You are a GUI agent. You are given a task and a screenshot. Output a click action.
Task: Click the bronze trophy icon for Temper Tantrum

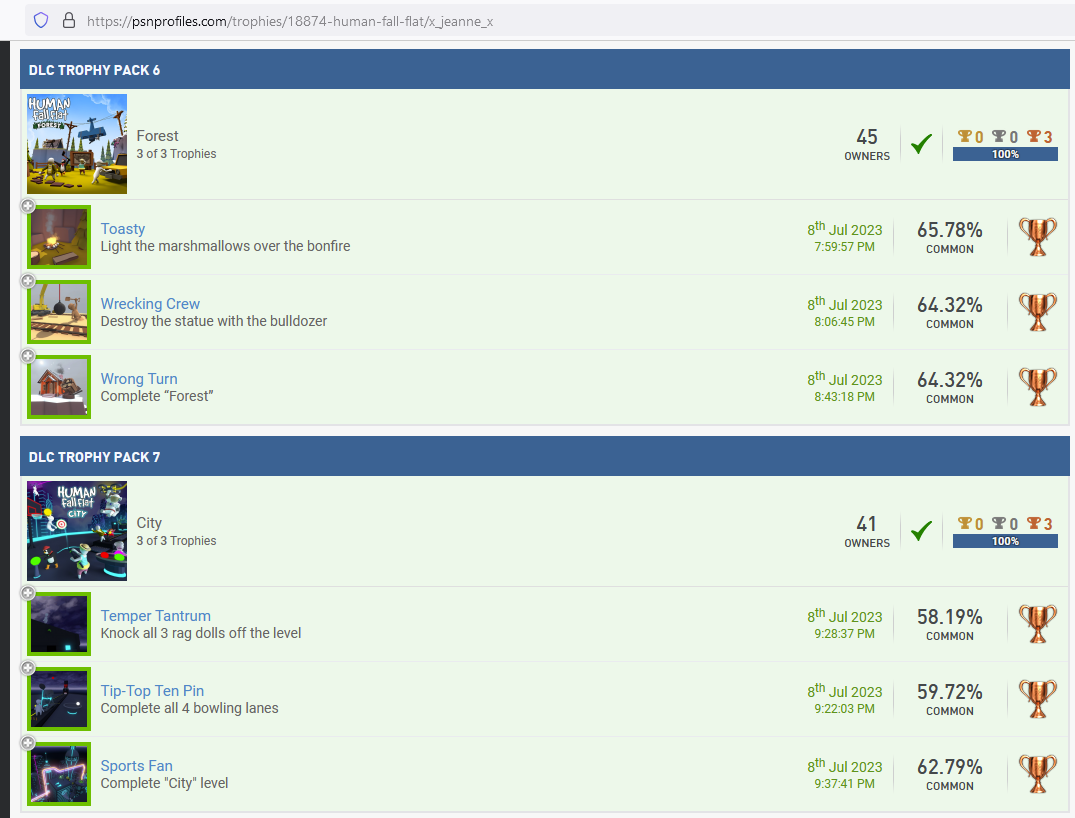tap(1037, 624)
